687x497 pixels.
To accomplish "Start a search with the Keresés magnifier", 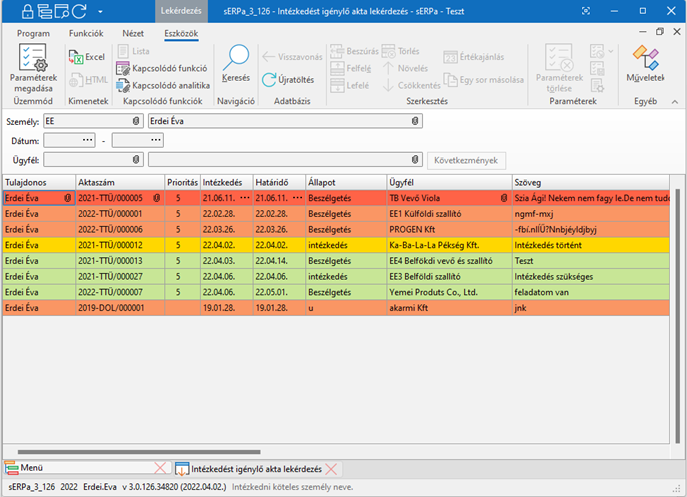I will click(x=236, y=59).
